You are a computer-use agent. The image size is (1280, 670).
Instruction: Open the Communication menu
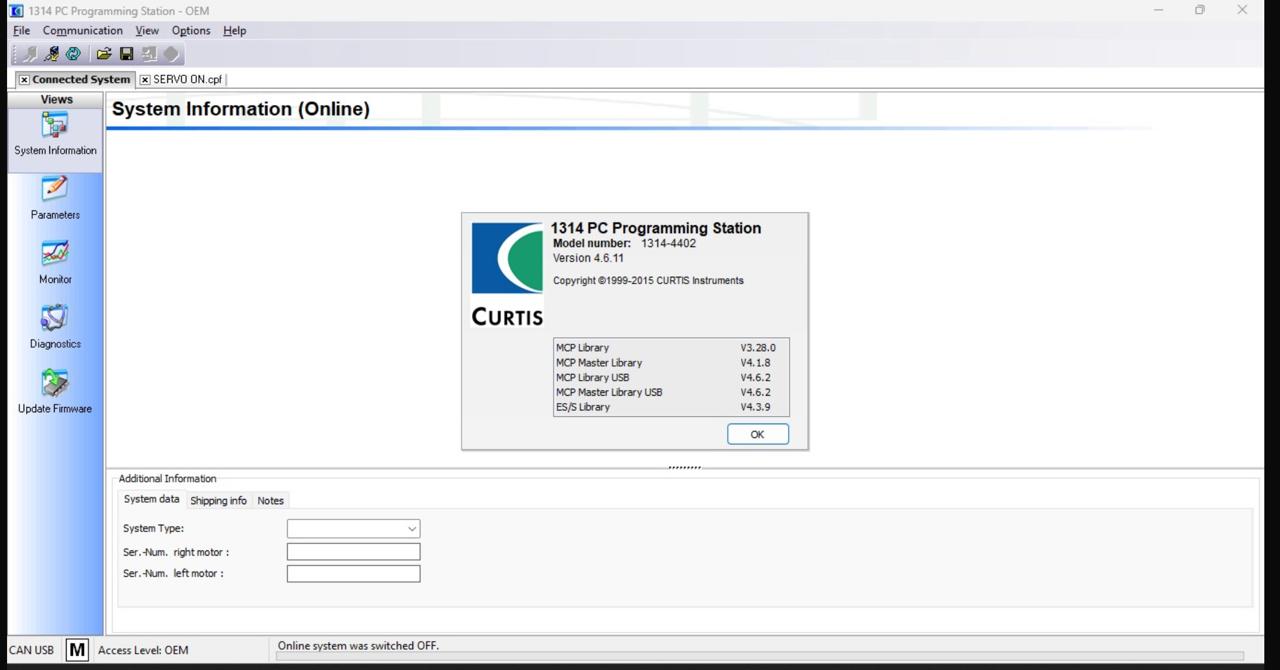click(82, 31)
